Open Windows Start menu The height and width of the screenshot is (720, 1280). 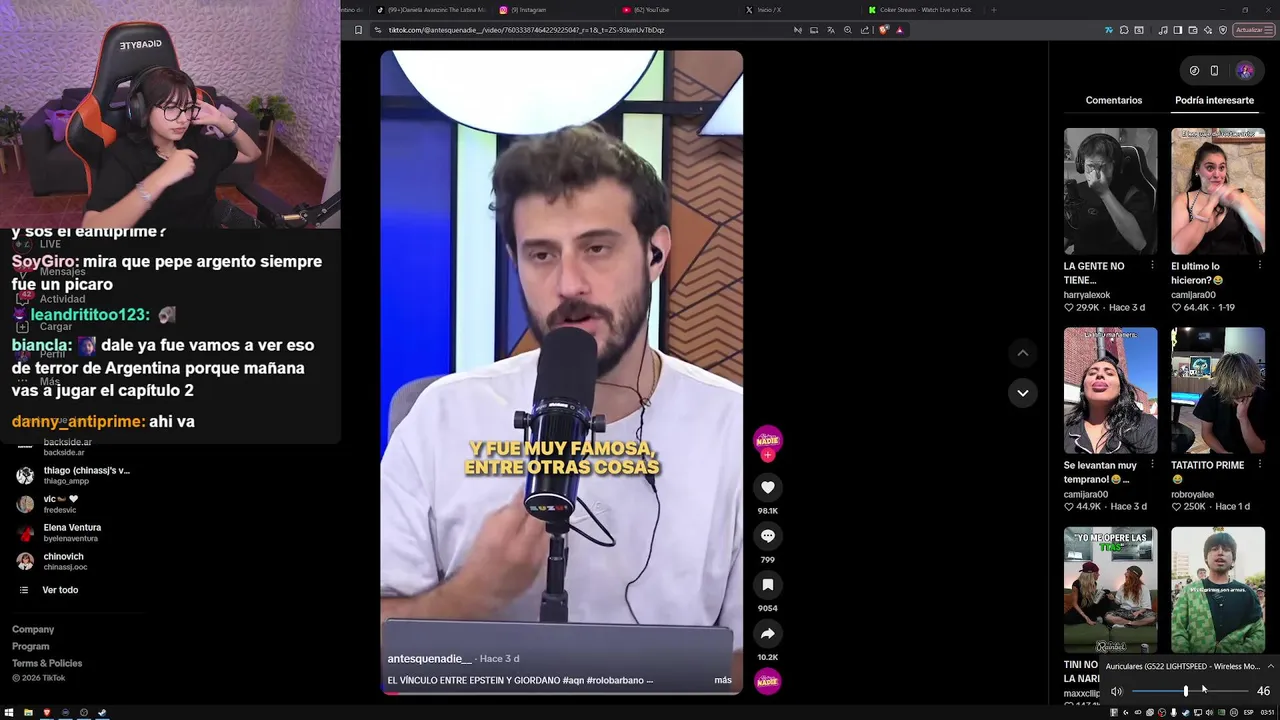click(x=9, y=713)
